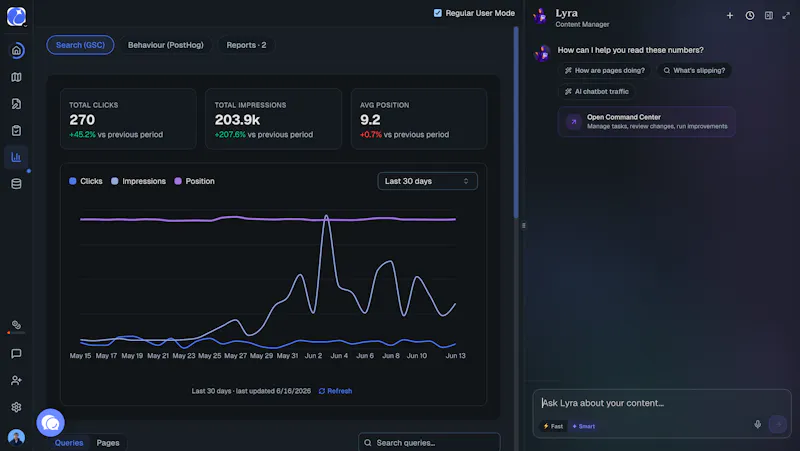
Task: Click the magnifier icon in Search queries
Action: tap(368, 443)
